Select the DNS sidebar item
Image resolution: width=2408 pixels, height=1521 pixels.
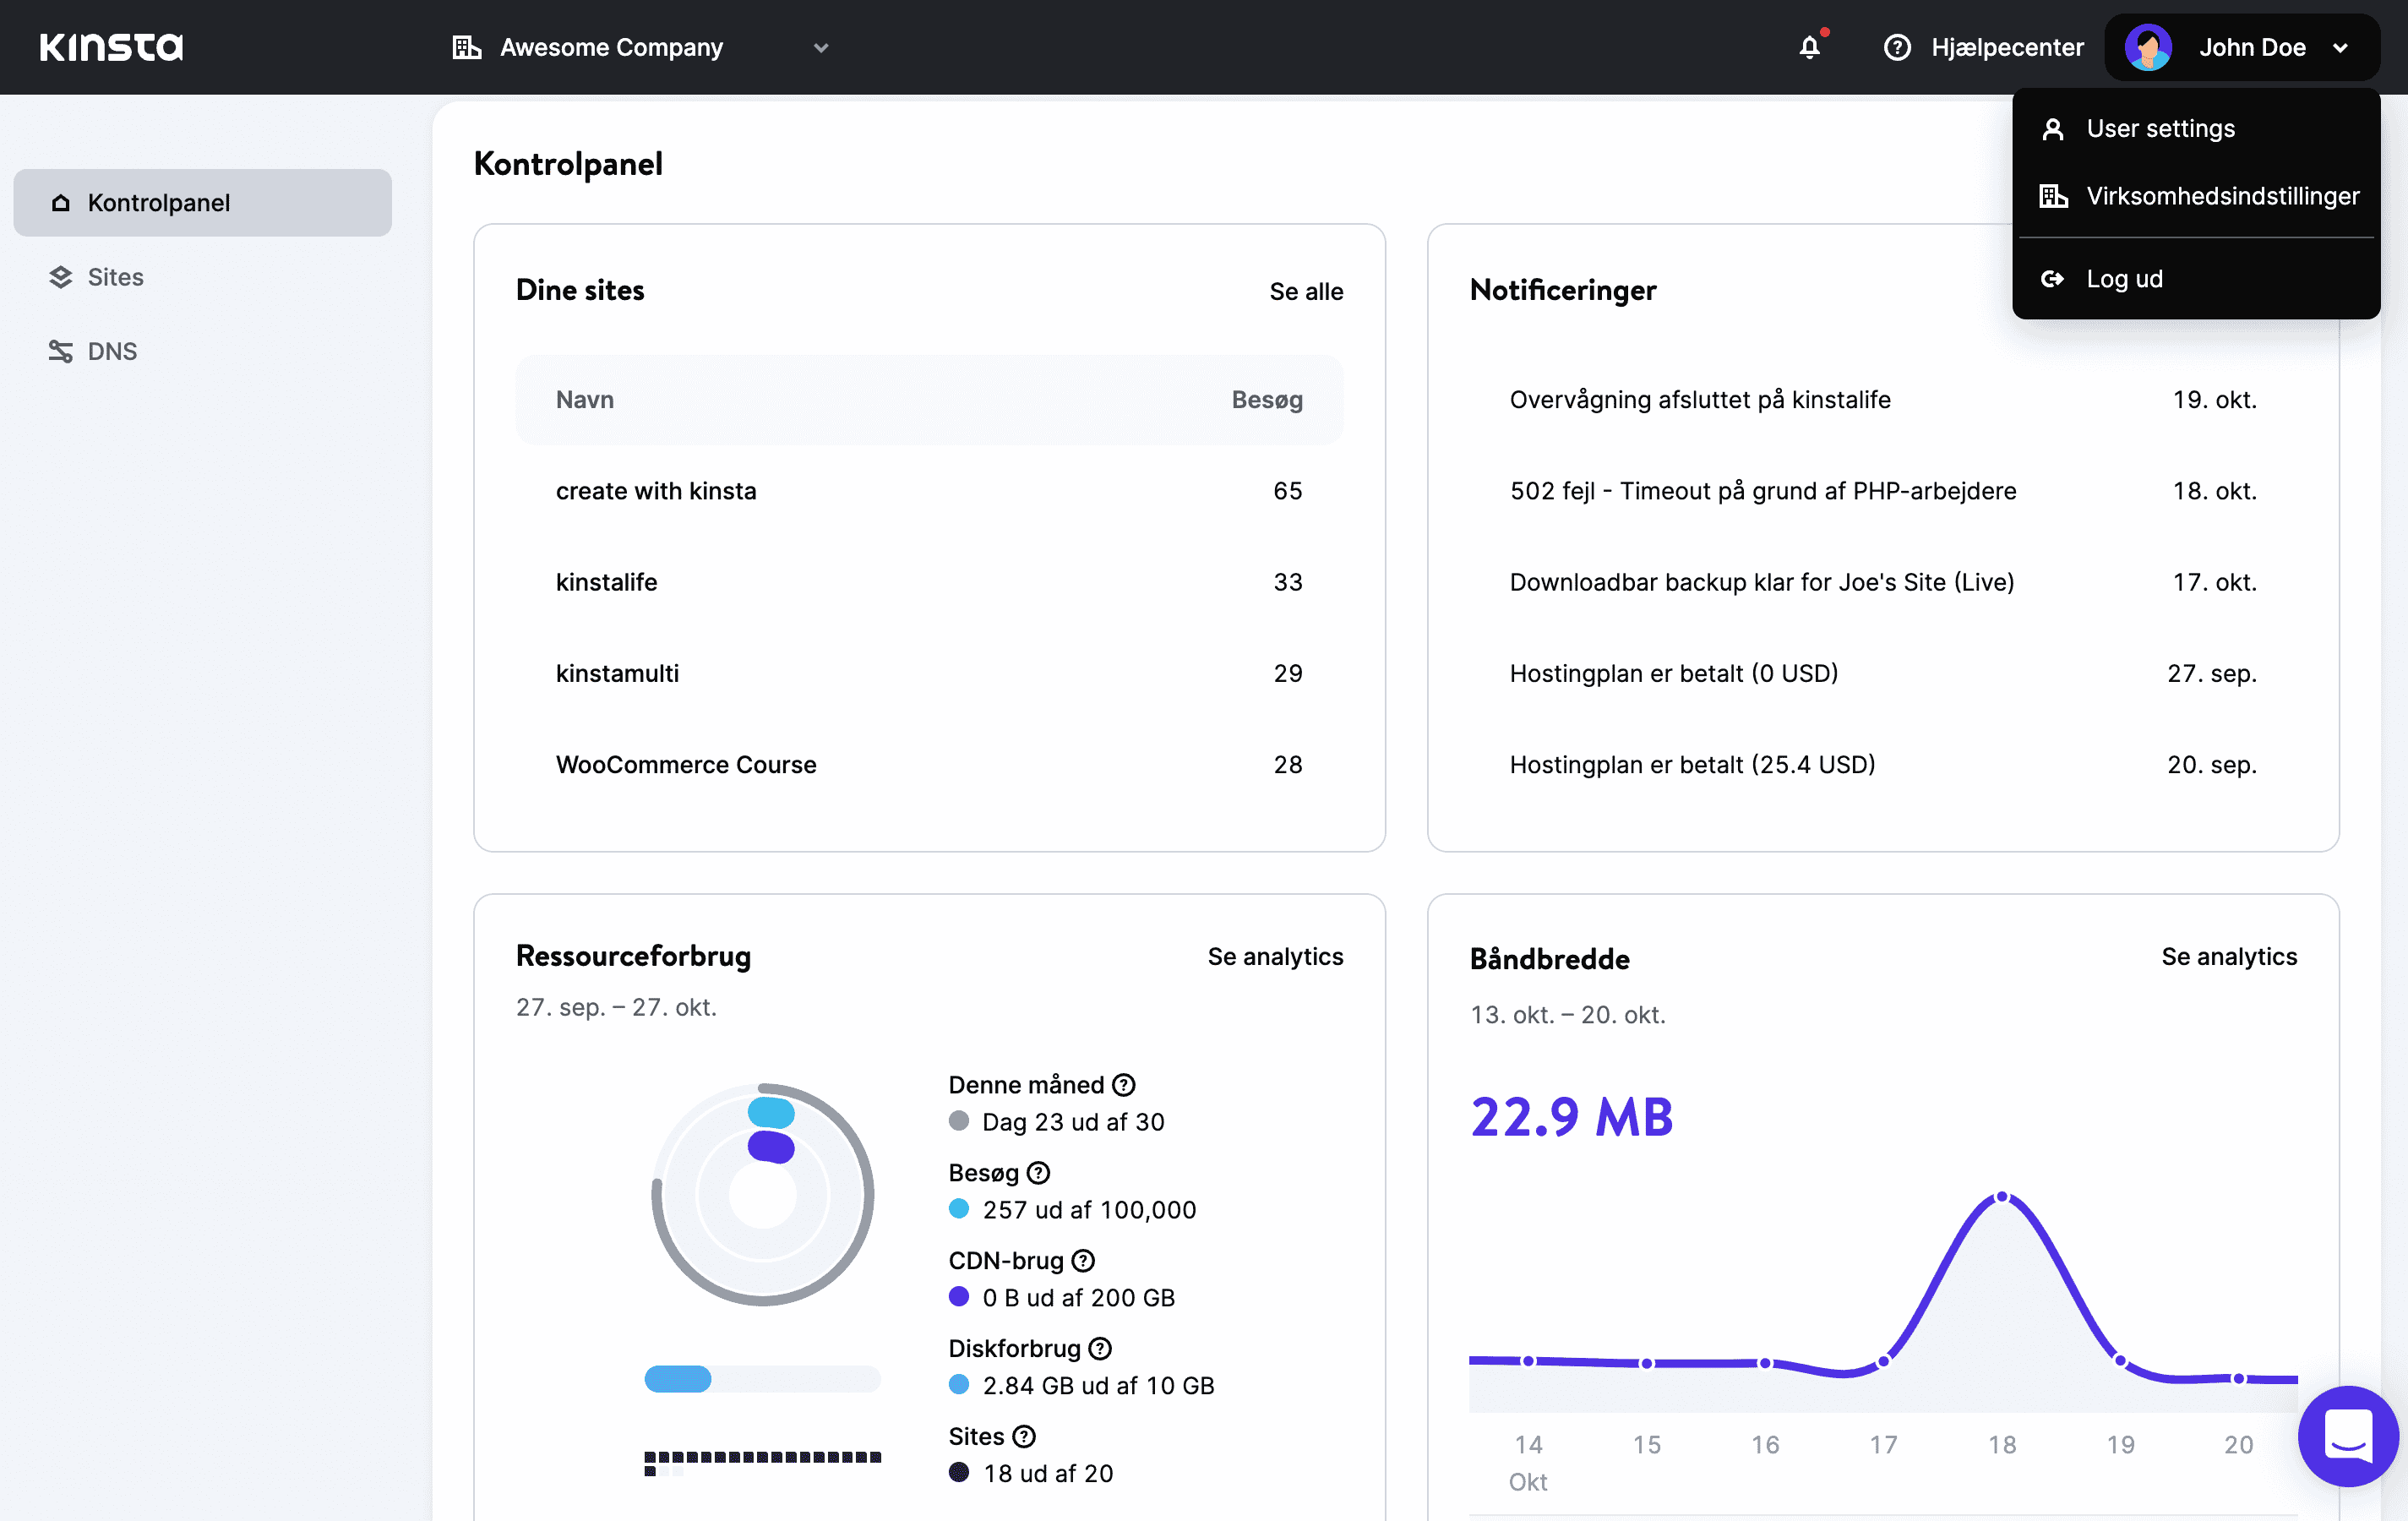point(112,351)
